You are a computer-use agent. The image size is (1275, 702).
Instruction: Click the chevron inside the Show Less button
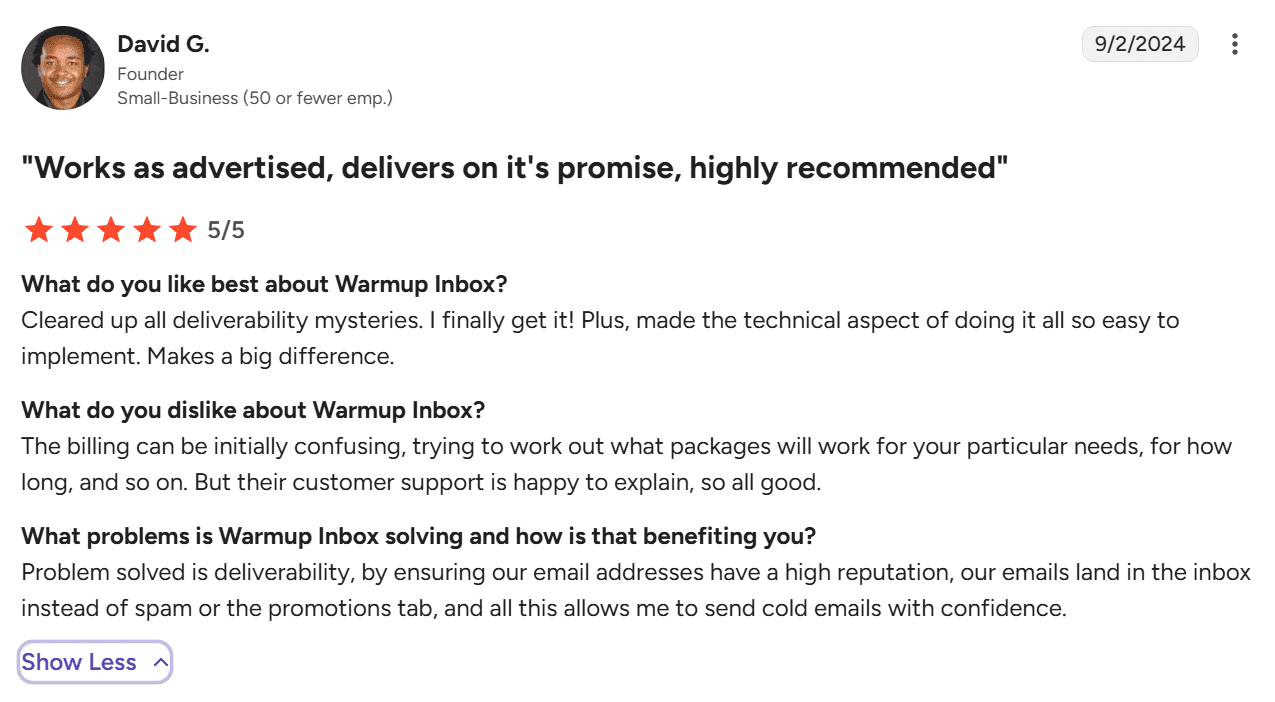158,661
